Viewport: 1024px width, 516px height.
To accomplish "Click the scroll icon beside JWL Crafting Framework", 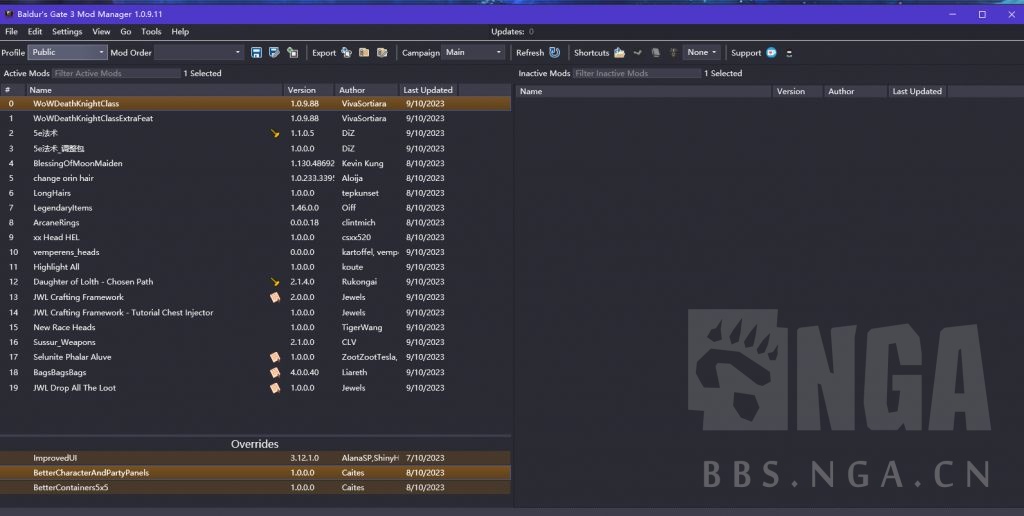I will pos(275,297).
